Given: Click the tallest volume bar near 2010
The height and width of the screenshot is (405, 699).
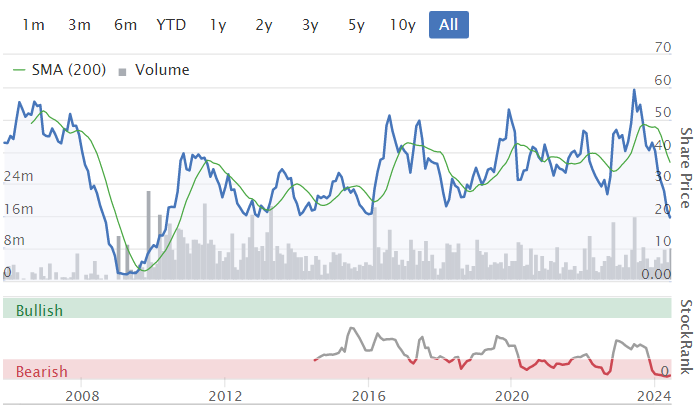Looking at the screenshot, I should (148, 235).
